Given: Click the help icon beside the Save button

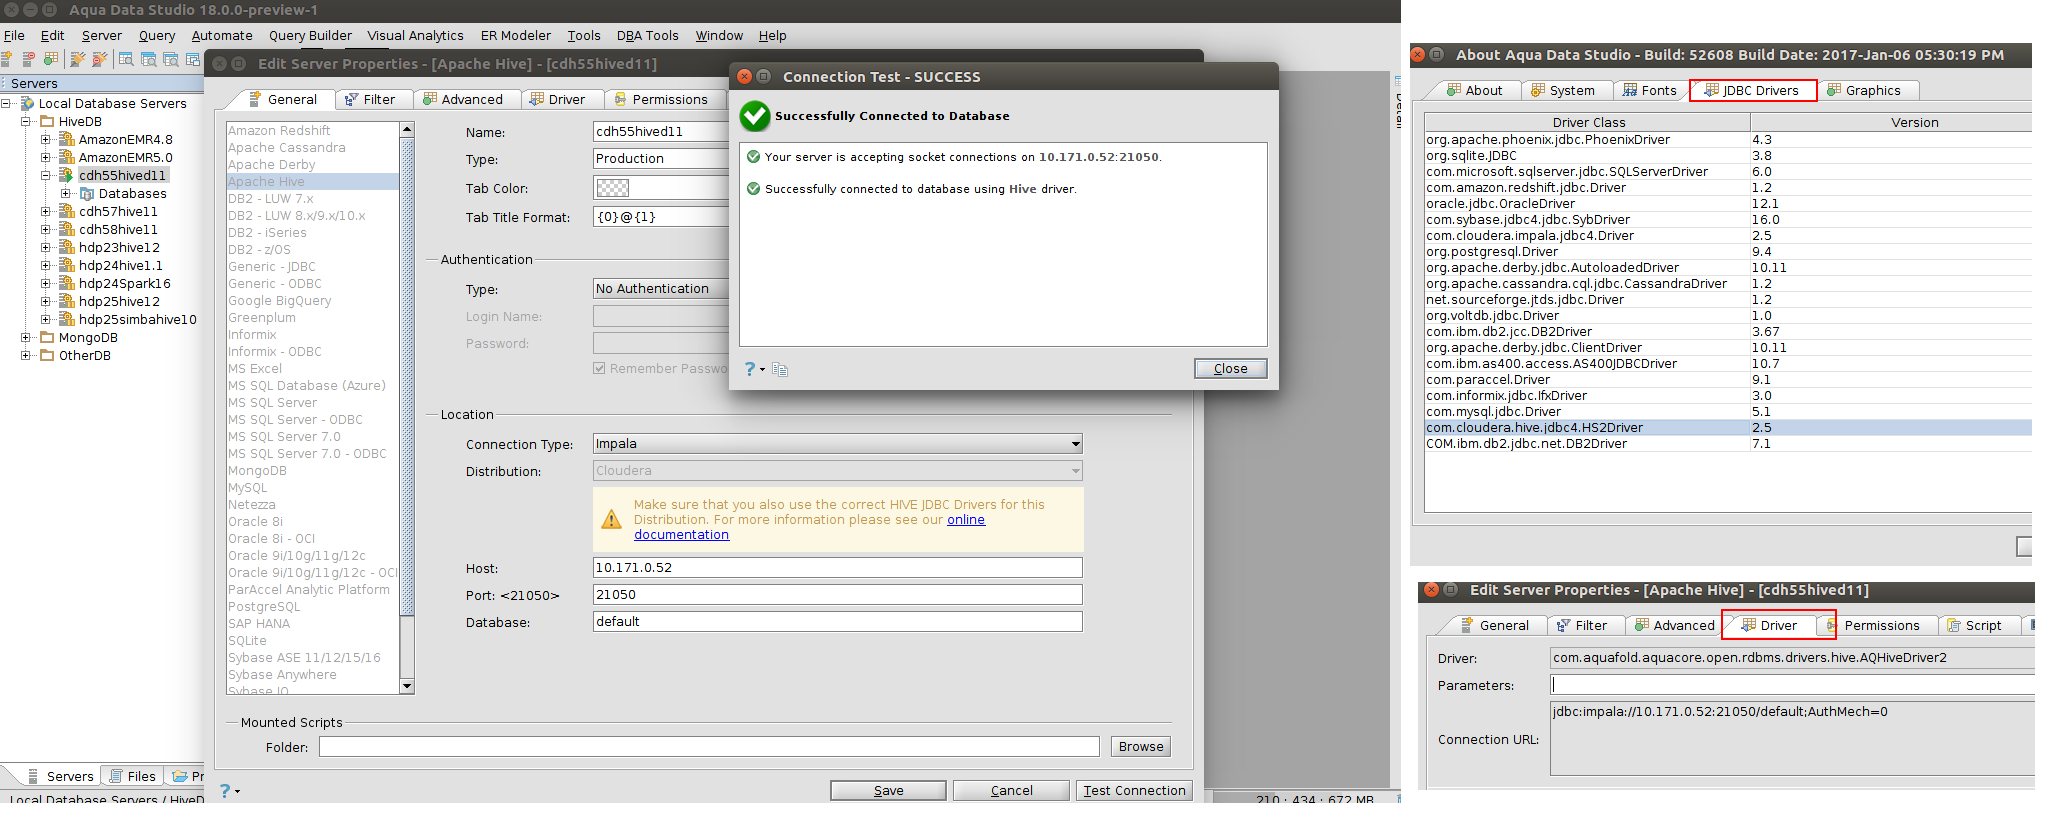Looking at the screenshot, I should pos(225,790).
